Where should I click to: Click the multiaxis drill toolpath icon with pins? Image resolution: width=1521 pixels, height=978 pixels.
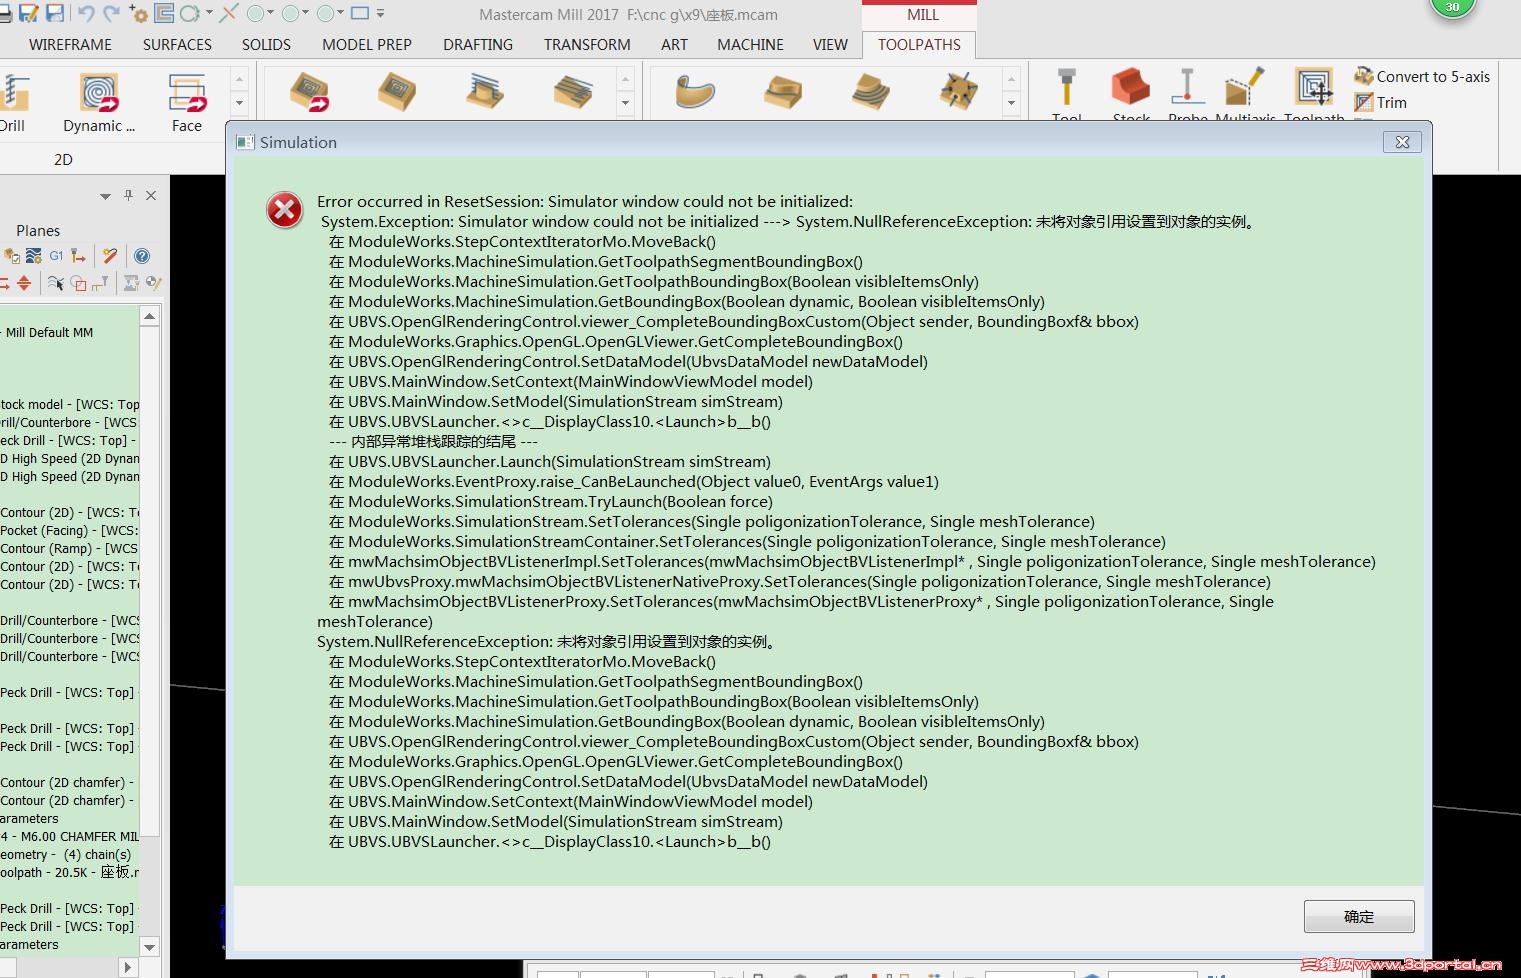[958, 92]
